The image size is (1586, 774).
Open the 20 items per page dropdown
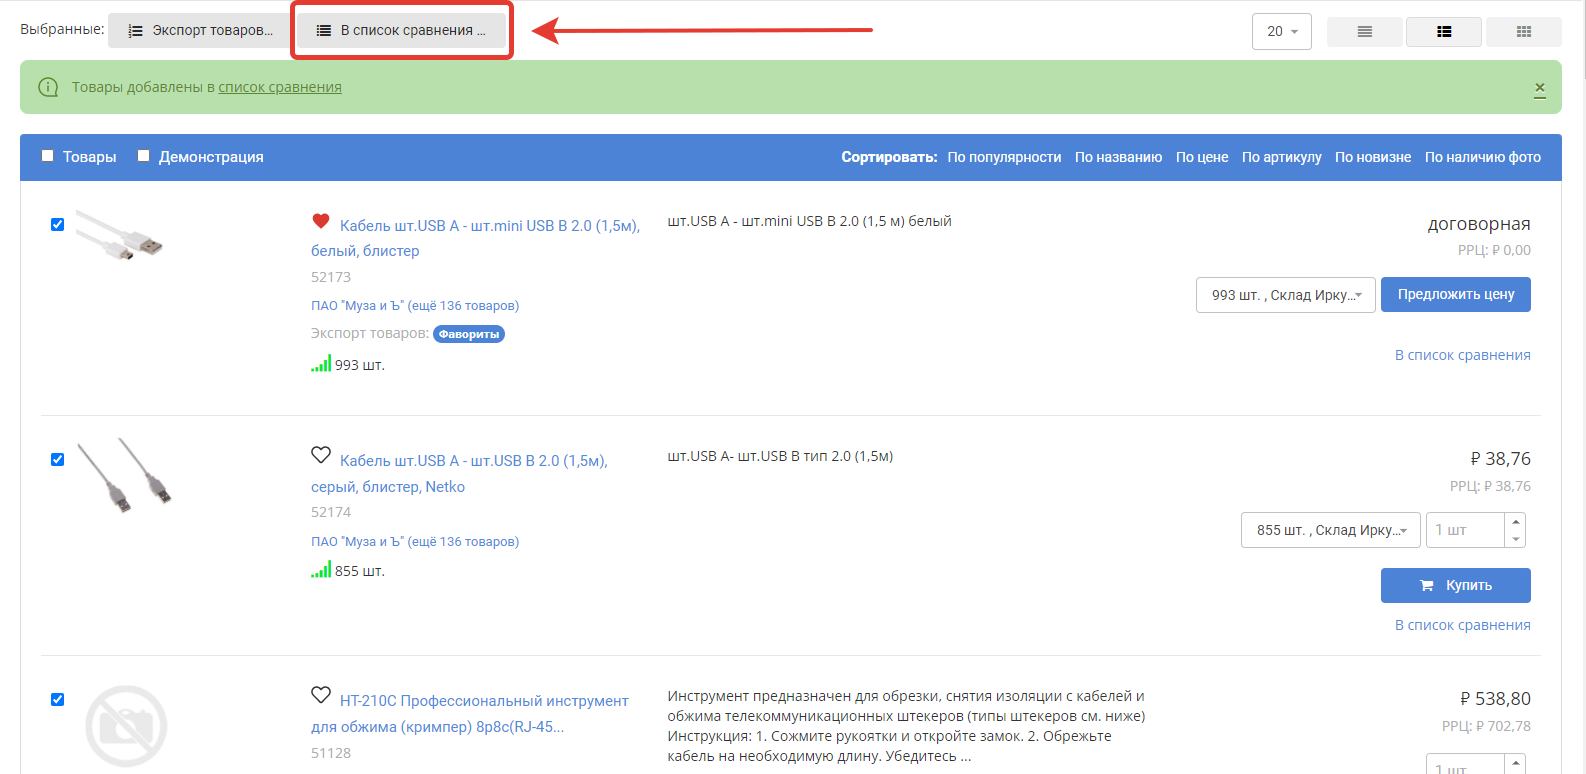coord(1281,32)
